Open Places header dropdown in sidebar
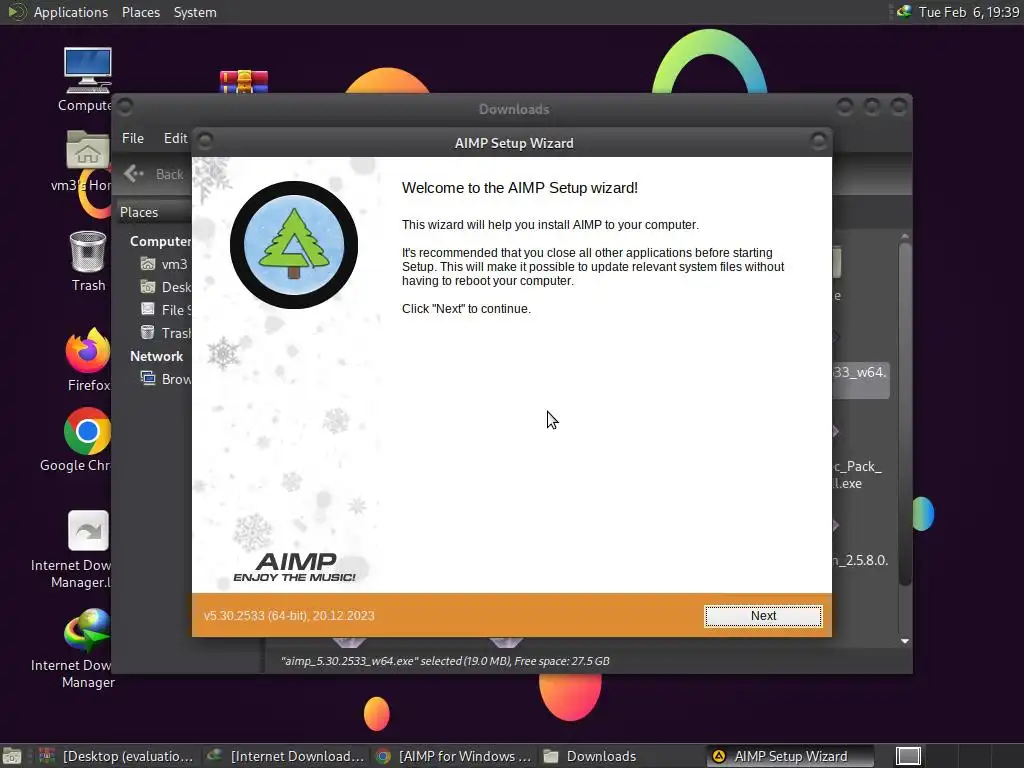 154,212
